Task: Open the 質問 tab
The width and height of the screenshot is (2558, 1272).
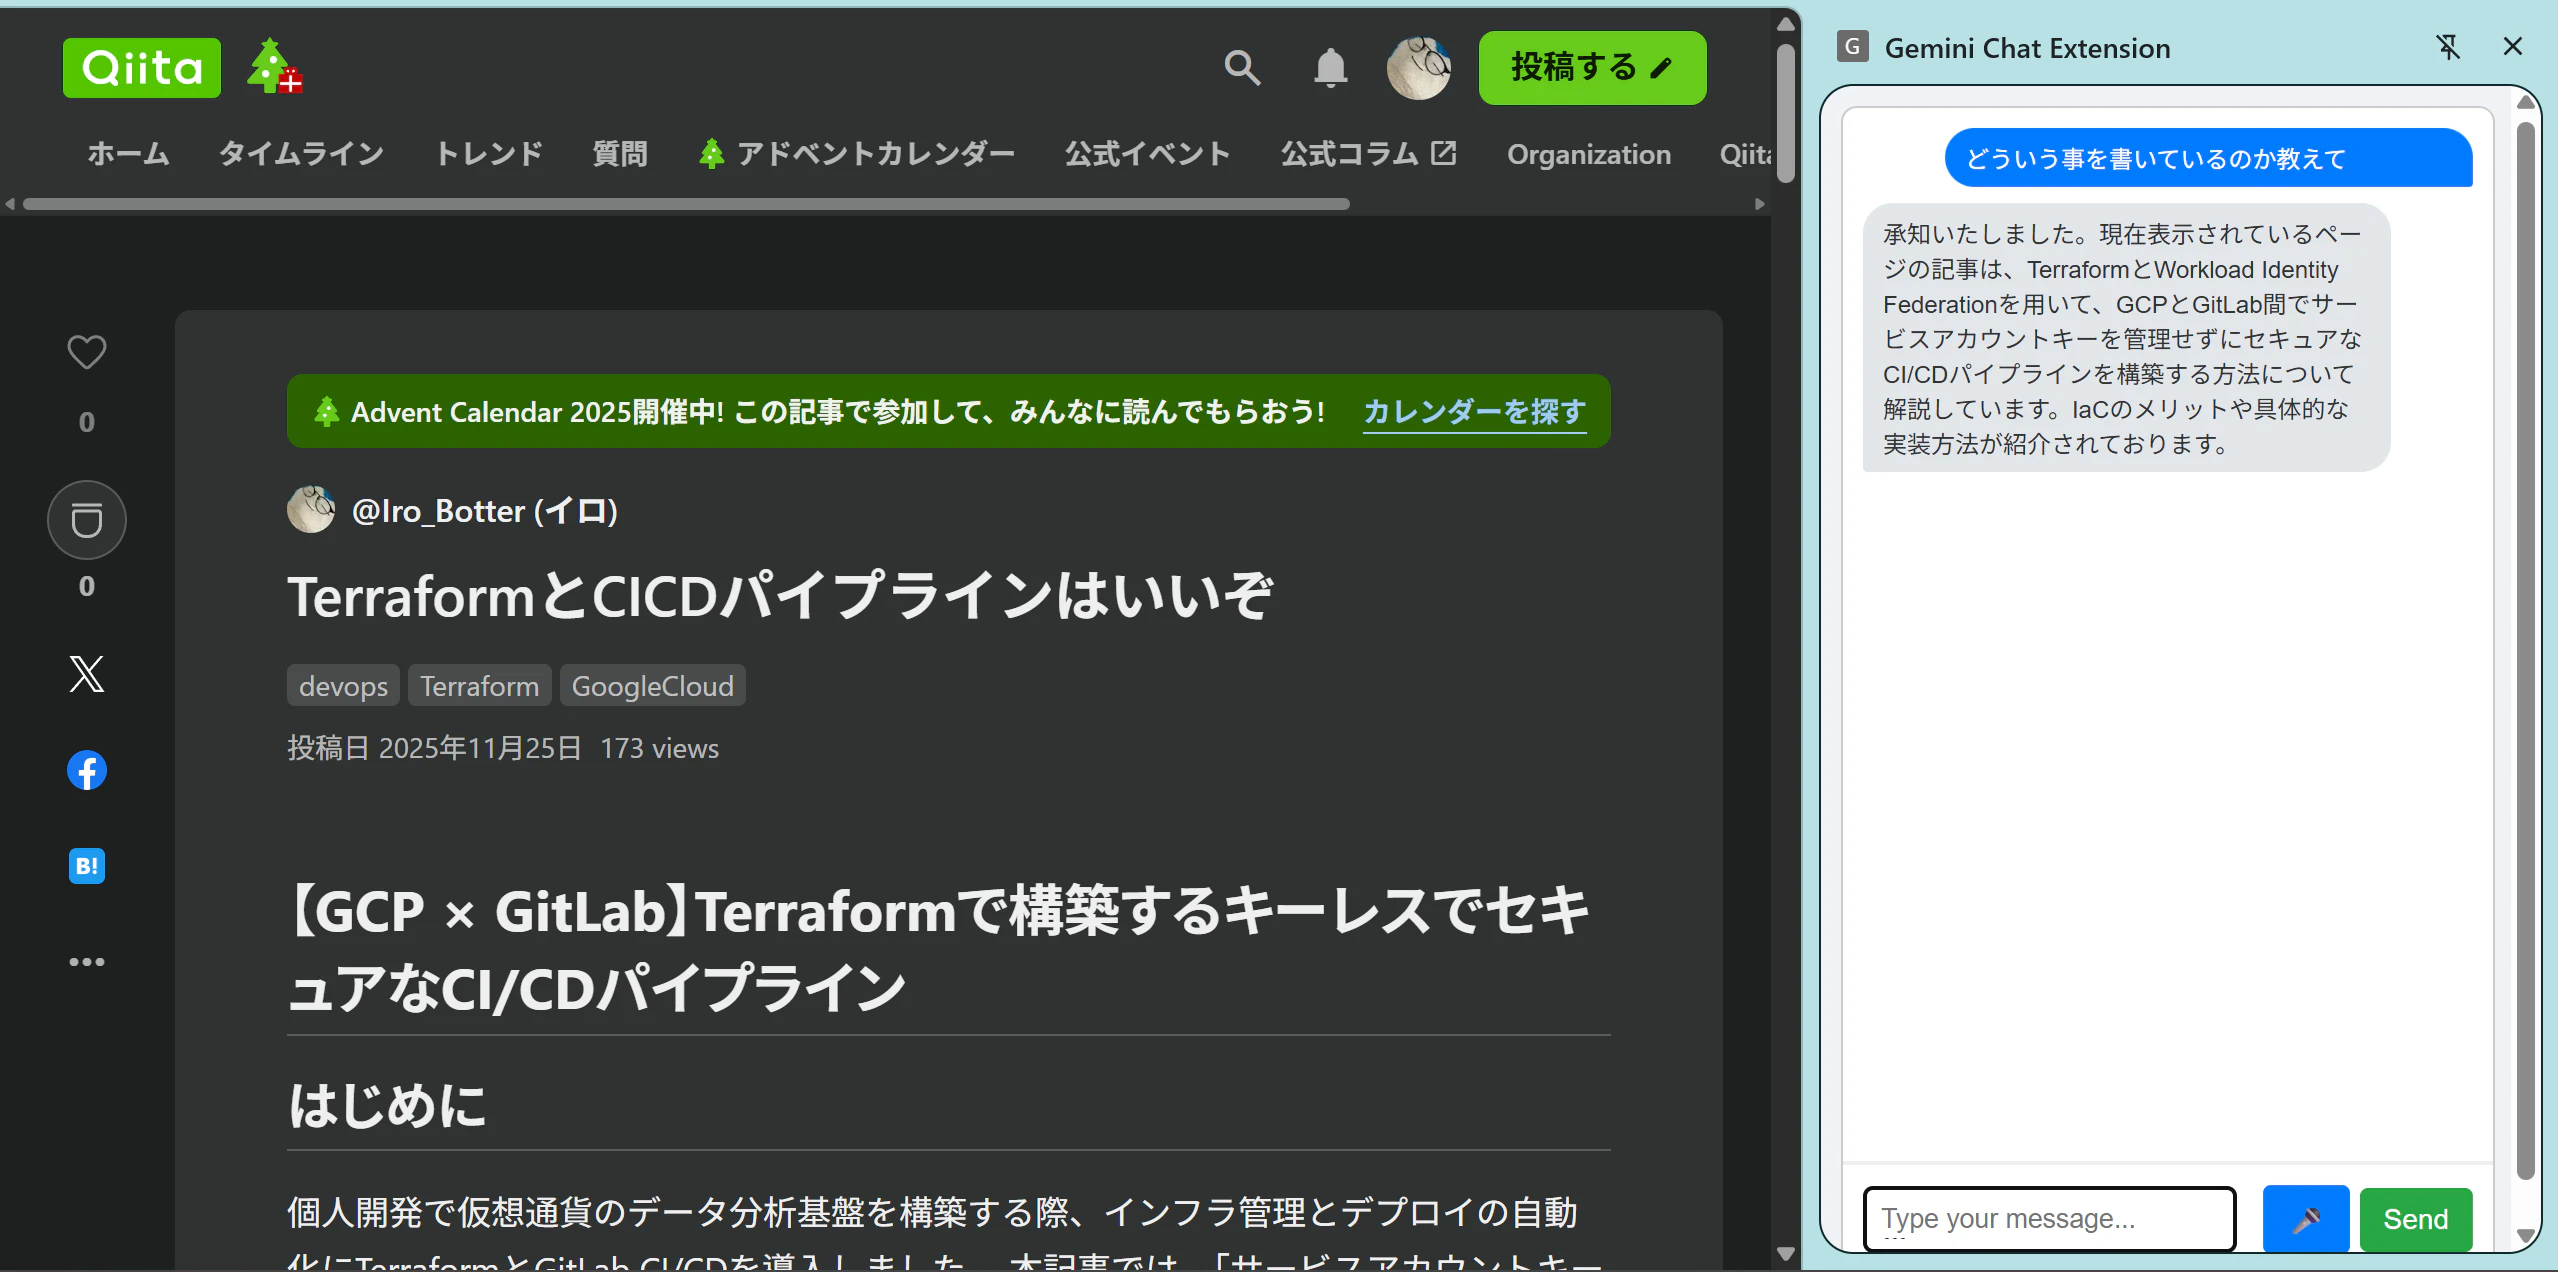Action: (620, 154)
